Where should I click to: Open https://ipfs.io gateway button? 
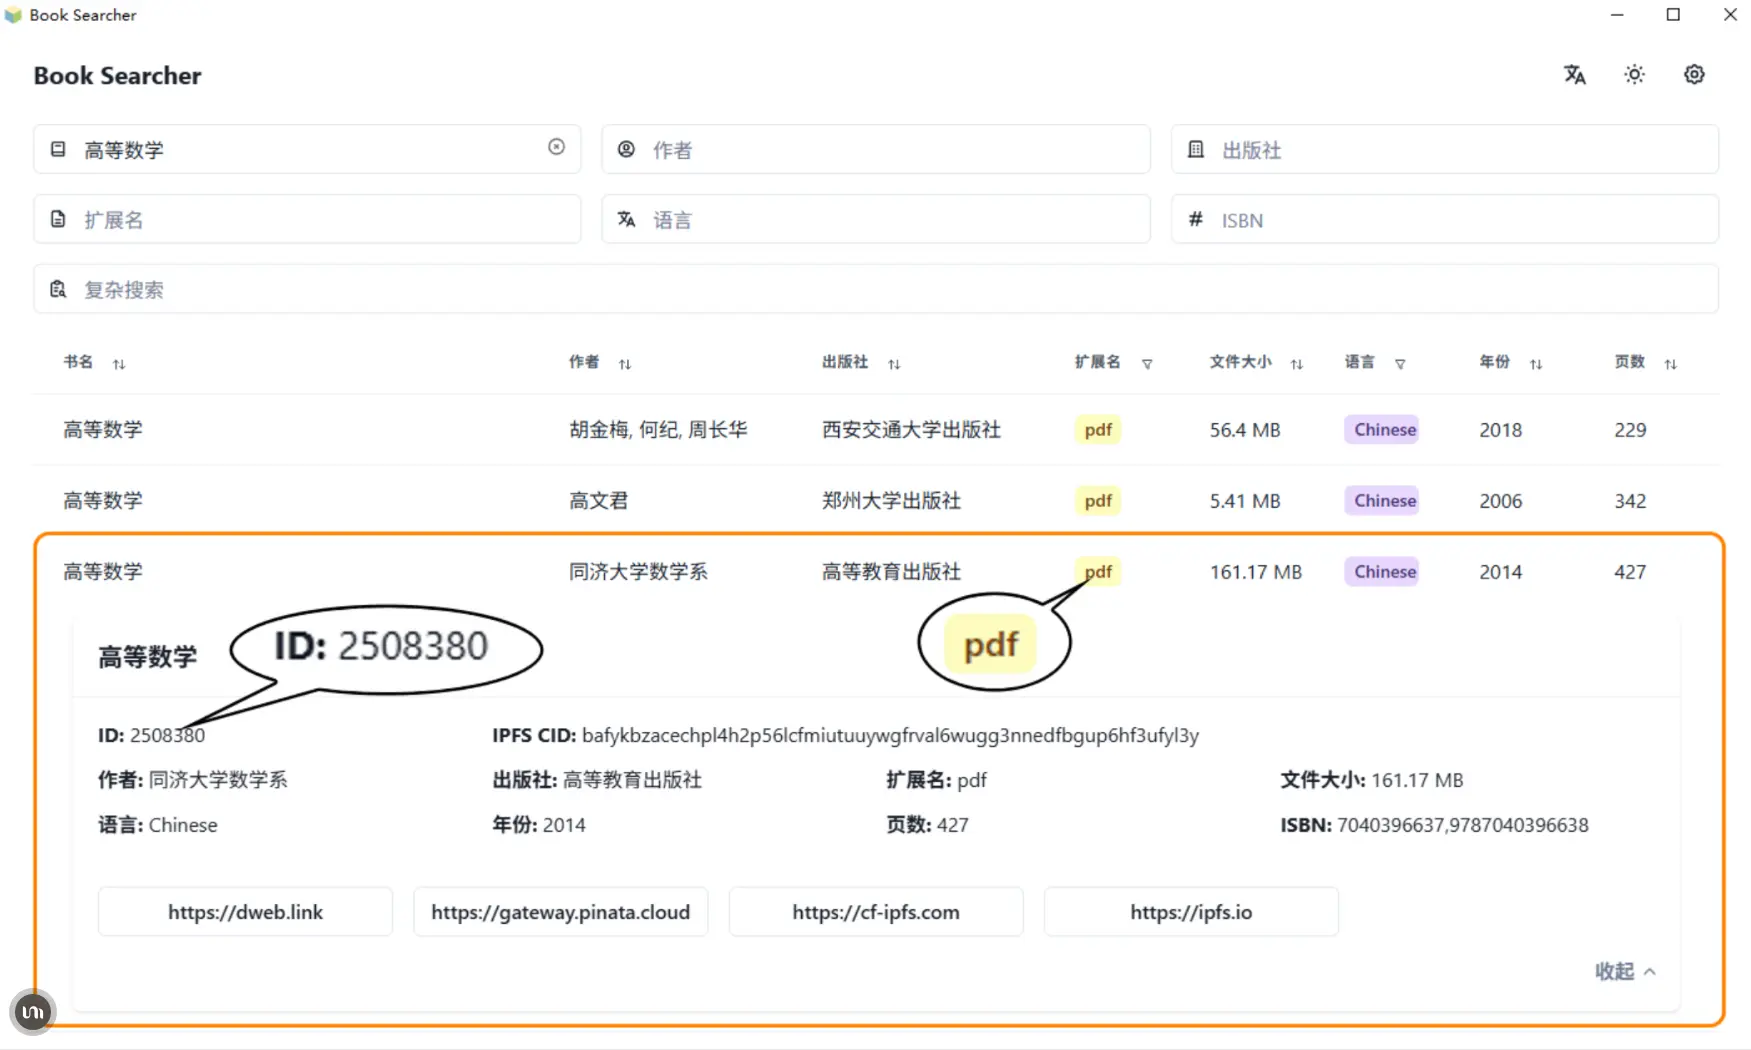[1191, 912]
